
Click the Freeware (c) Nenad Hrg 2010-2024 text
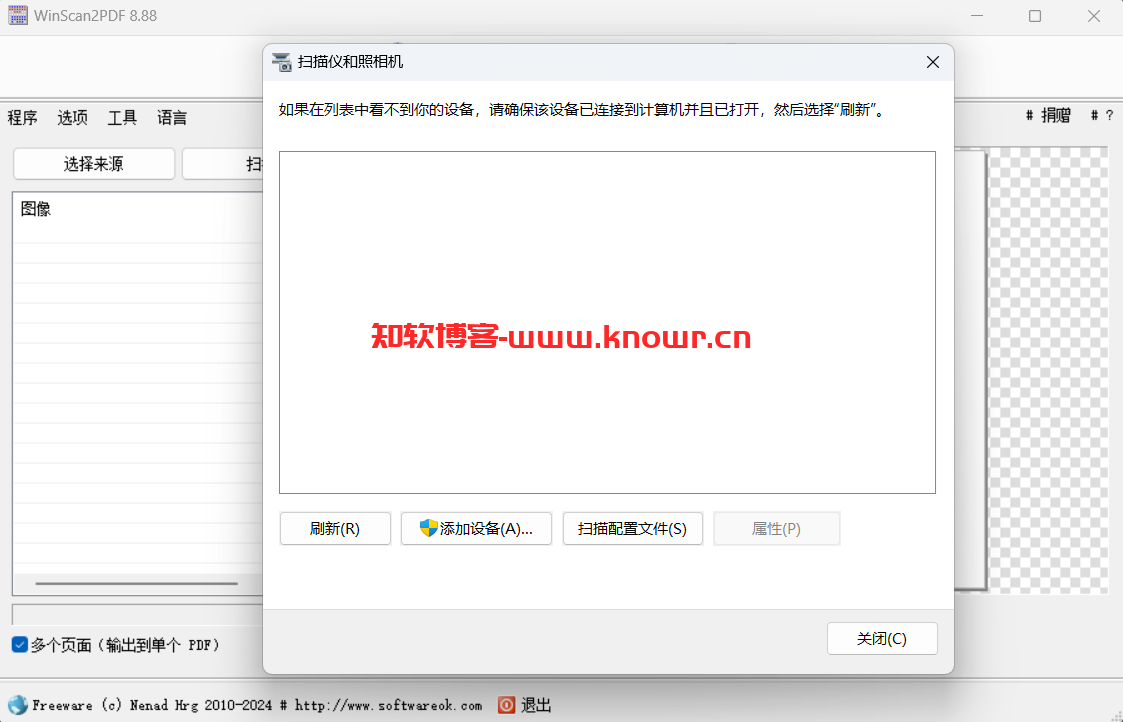click(x=153, y=706)
